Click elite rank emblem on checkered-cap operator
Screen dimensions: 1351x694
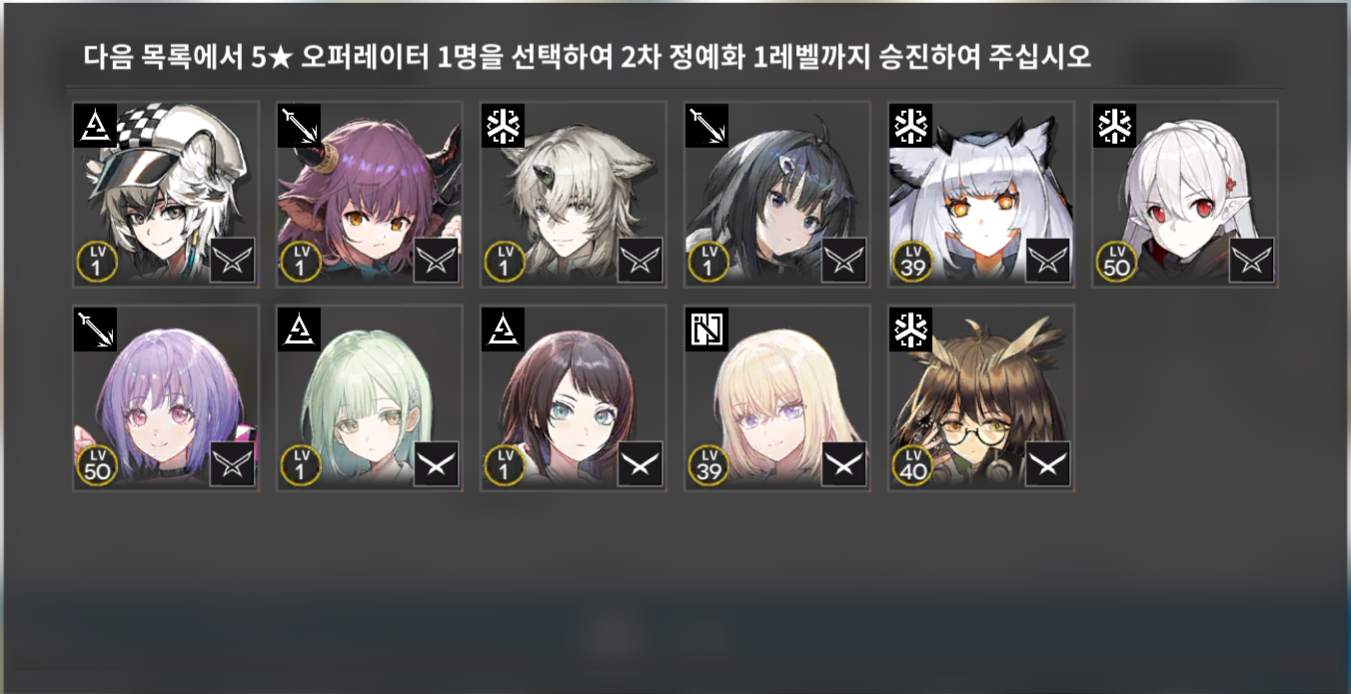click(233, 261)
